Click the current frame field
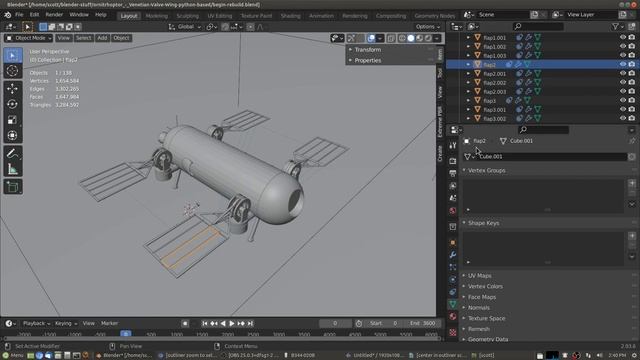Image resolution: width=640 pixels, height=360 pixels. 335,323
